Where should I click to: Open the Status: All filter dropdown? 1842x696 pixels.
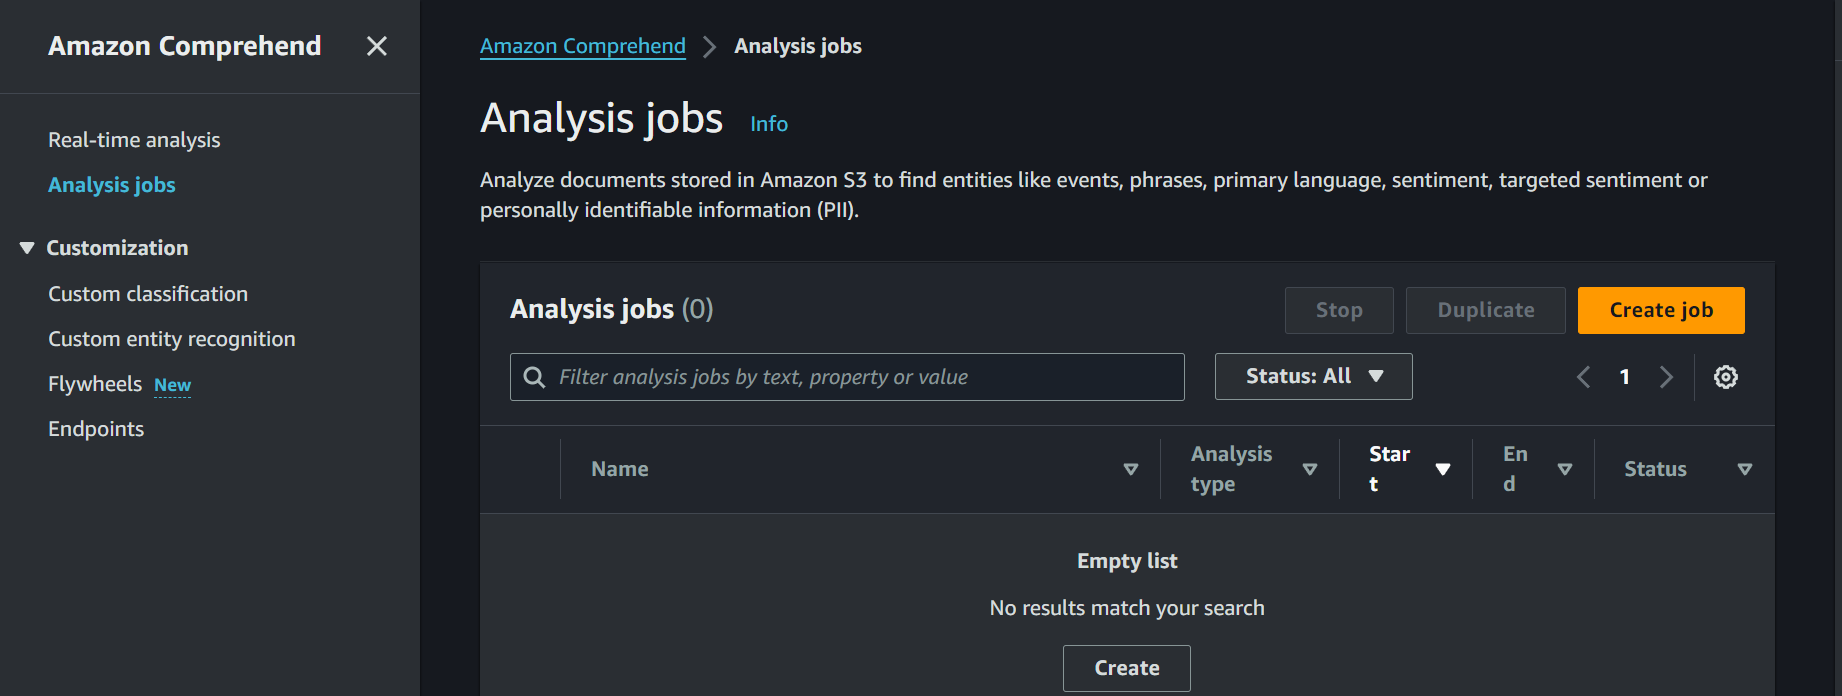[x=1313, y=377]
